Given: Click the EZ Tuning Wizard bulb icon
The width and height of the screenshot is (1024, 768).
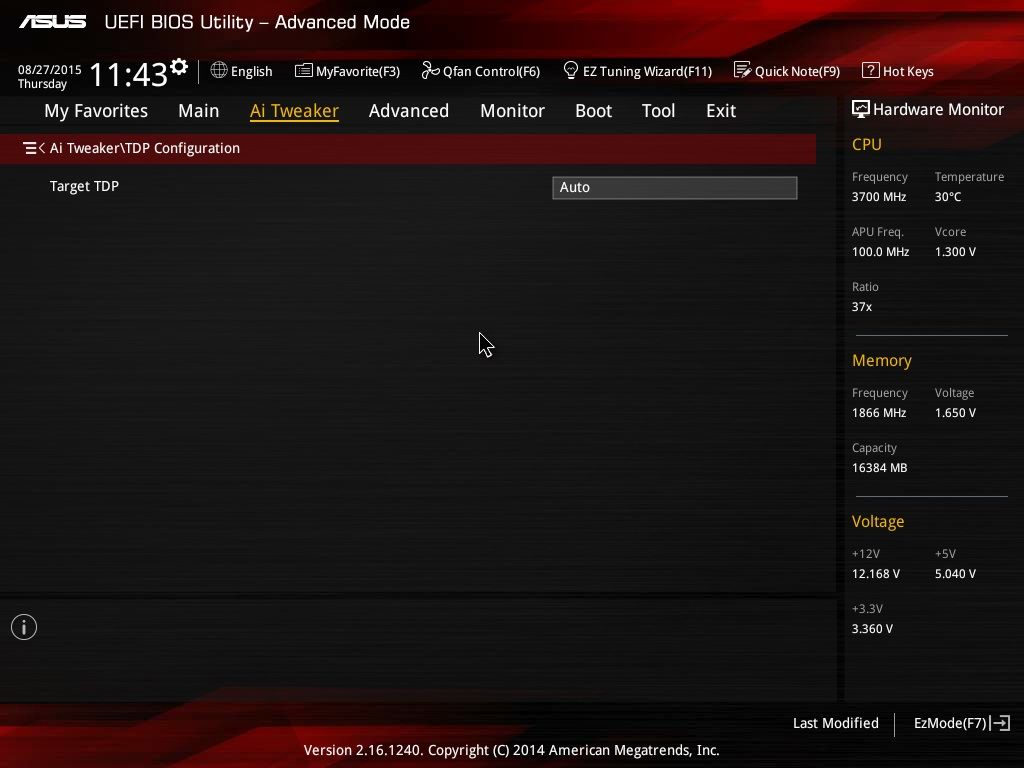Looking at the screenshot, I should pos(571,70).
